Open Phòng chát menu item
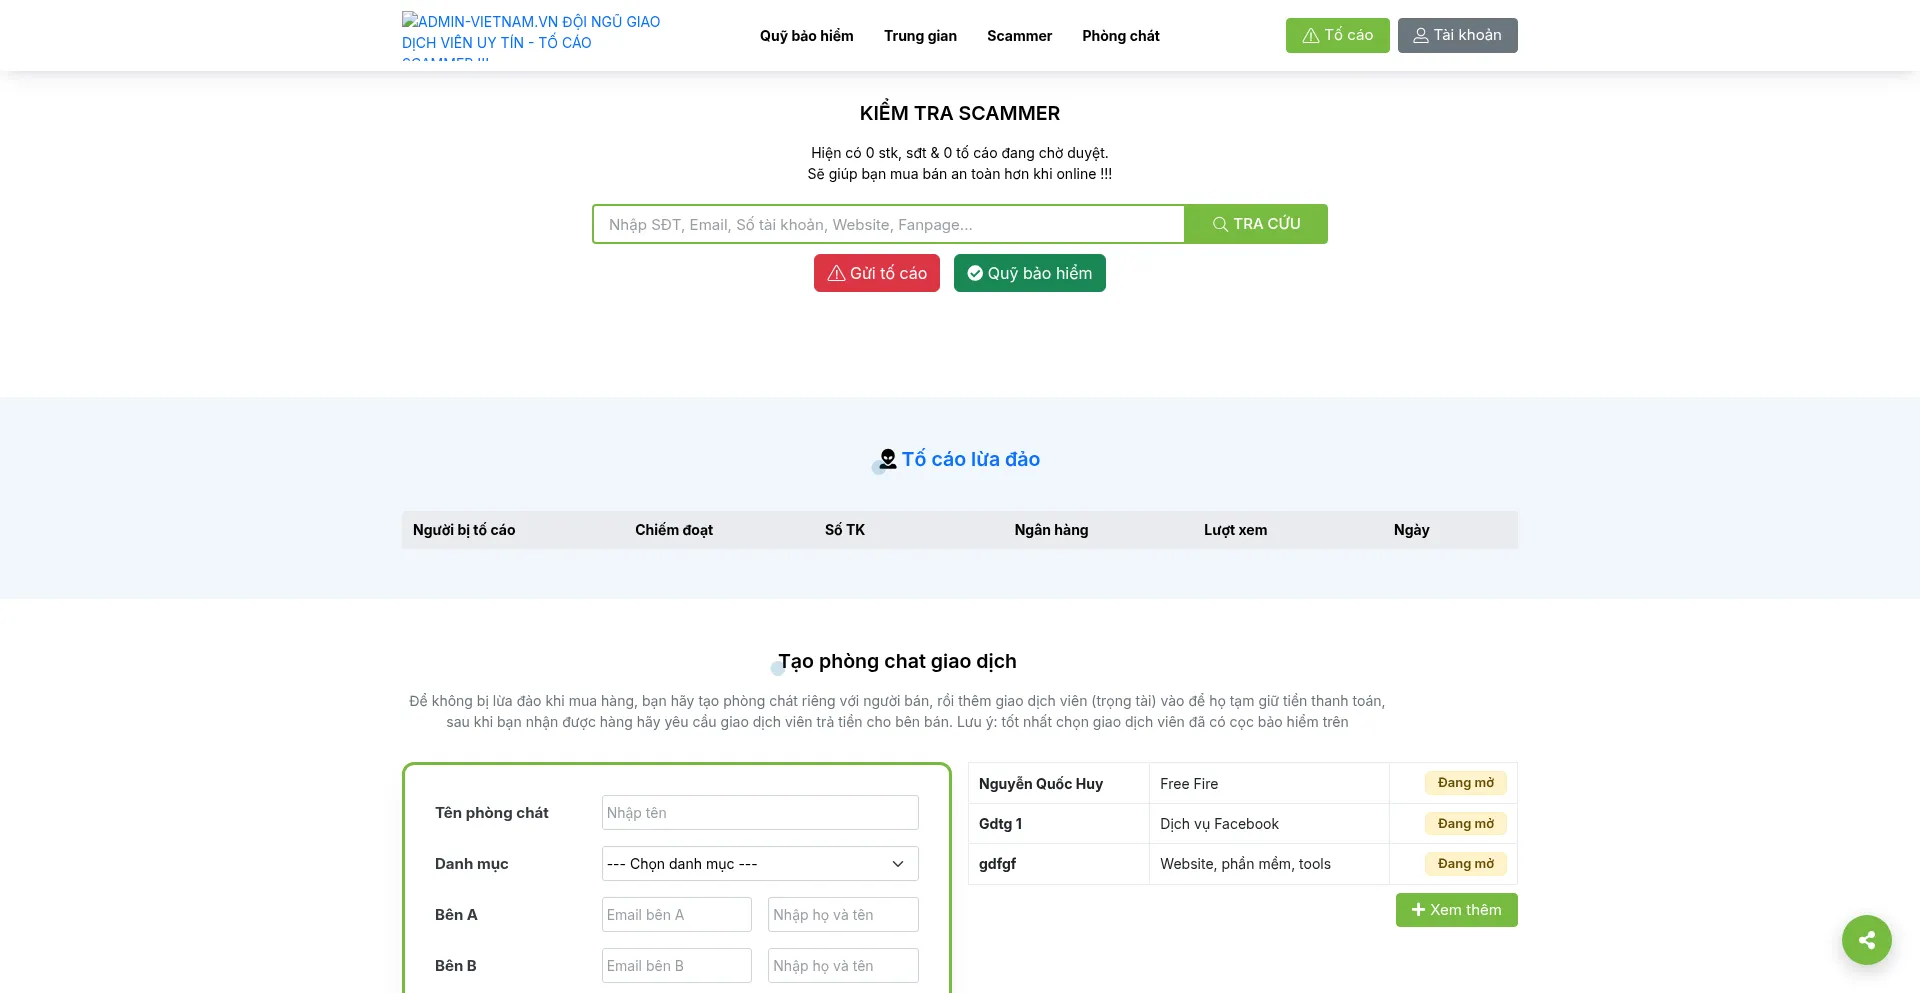Image resolution: width=1920 pixels, height=993 pixels. (1120, 36)
